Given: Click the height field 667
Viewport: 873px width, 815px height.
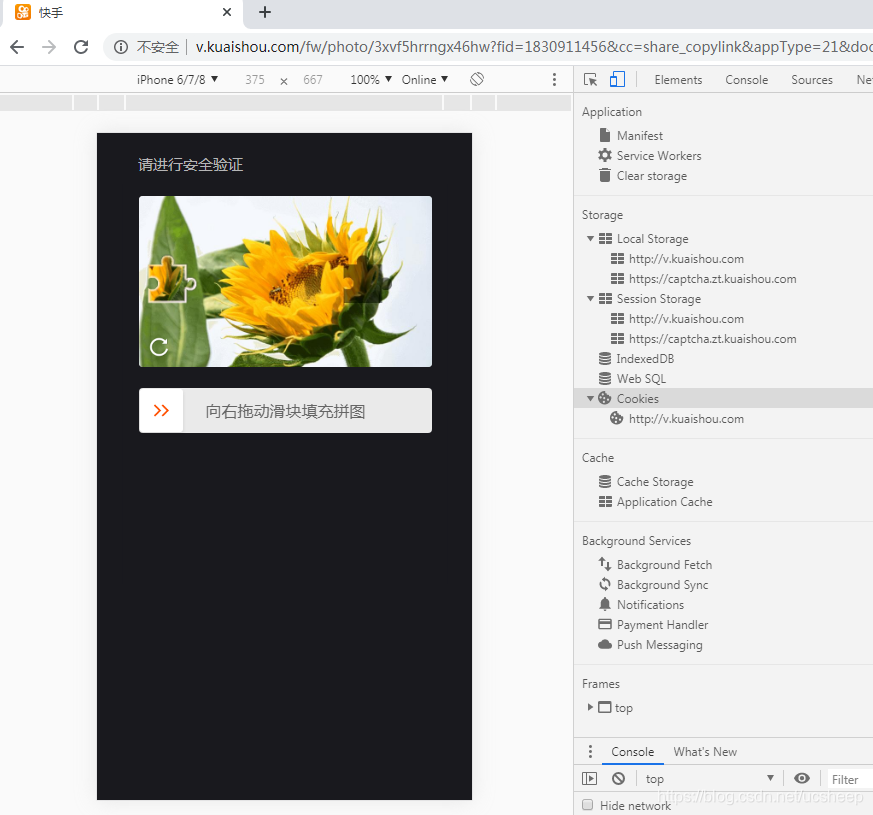Looking at the screenshot, I should pos(313,80).
